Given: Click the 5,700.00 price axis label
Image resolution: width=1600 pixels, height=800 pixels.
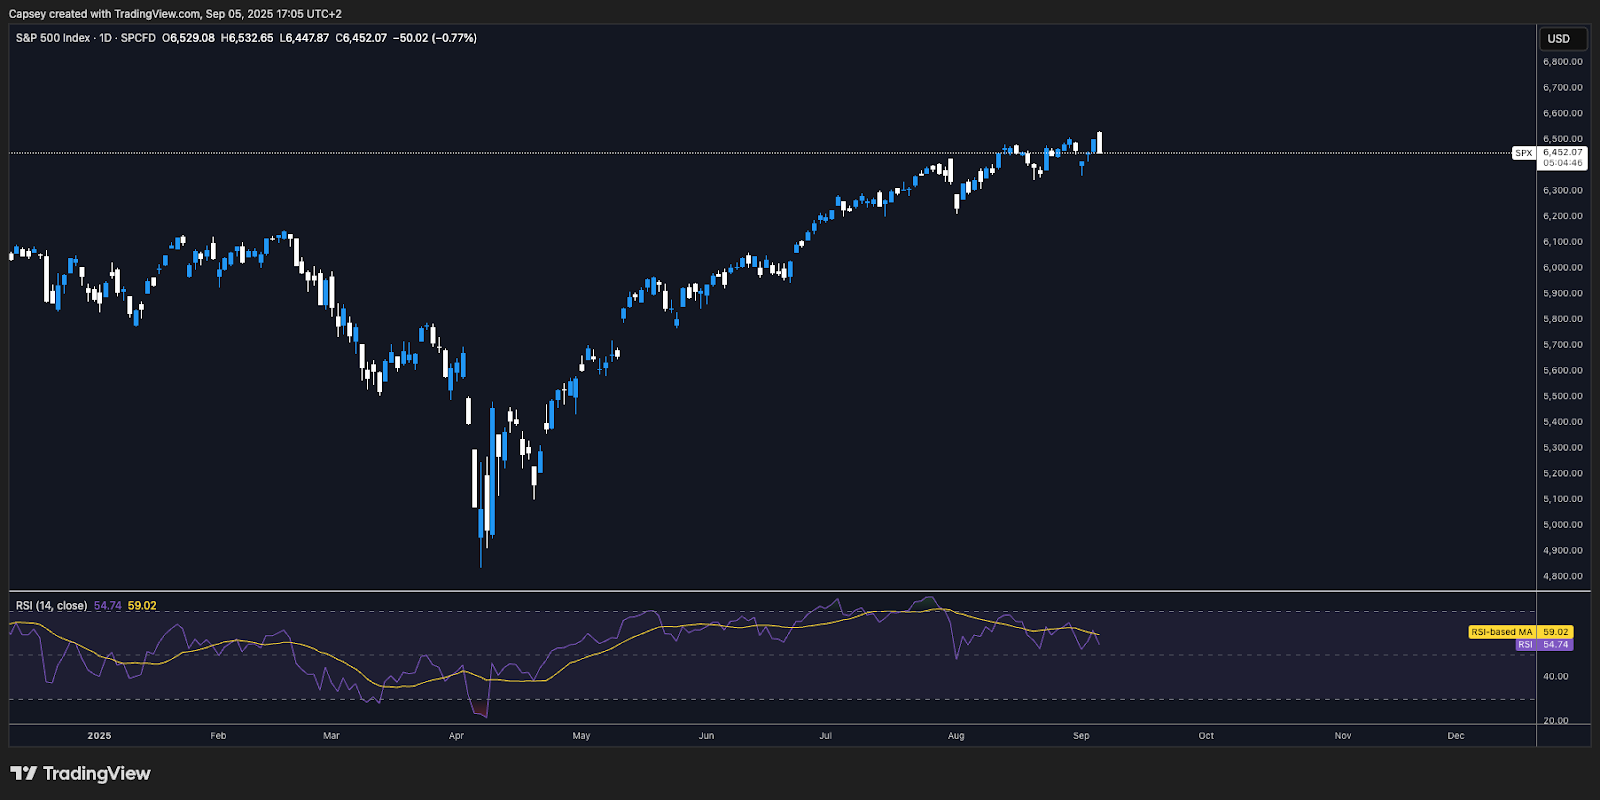Looking at the screenshot, I should click(1562, 345).
